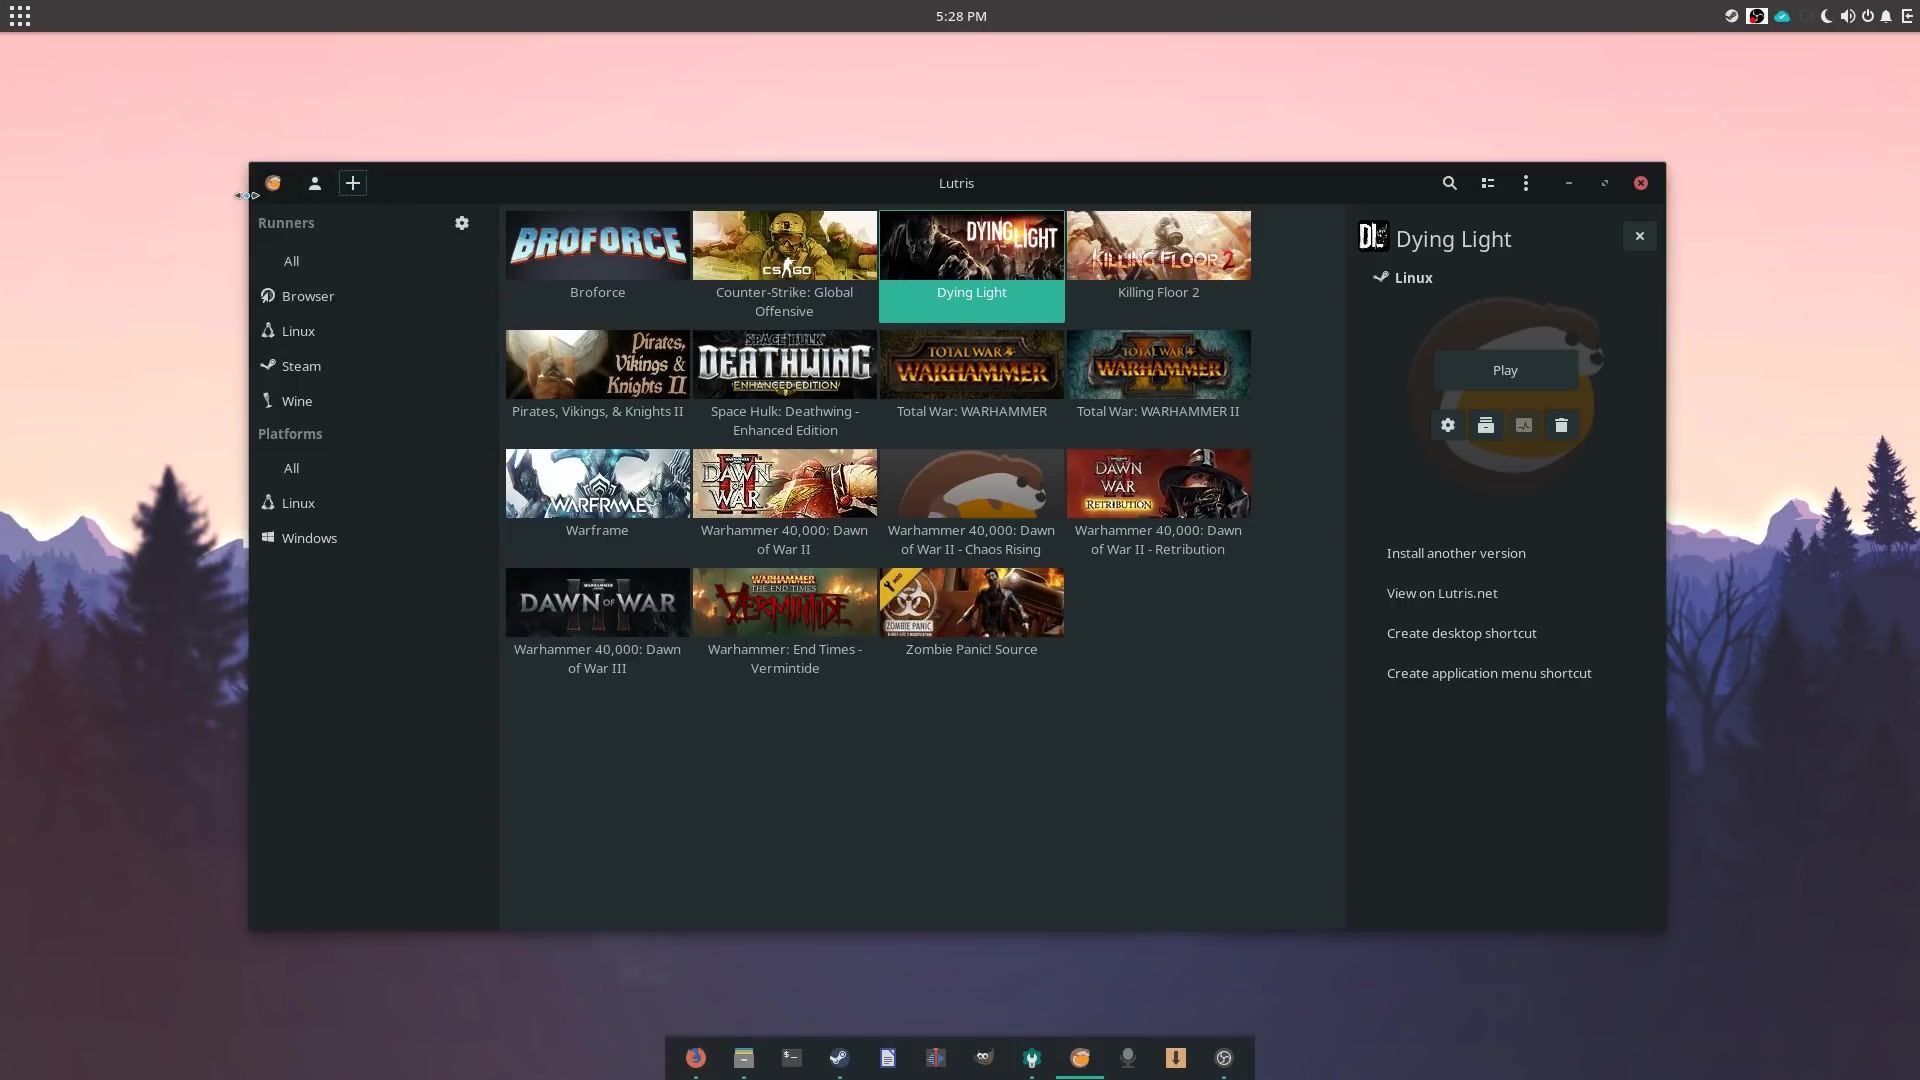
Task: Open OBS Studio from the dock
Action: click(x=1224, y=1058)
